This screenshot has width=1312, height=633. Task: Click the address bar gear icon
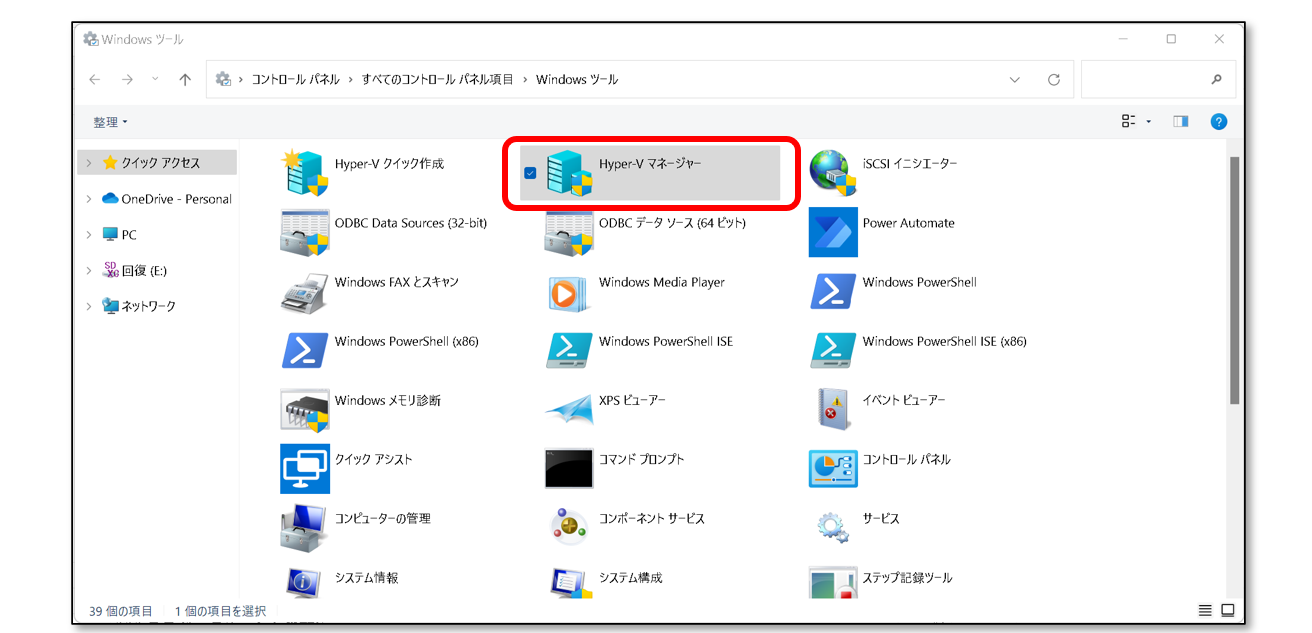[x=223, y=79]
